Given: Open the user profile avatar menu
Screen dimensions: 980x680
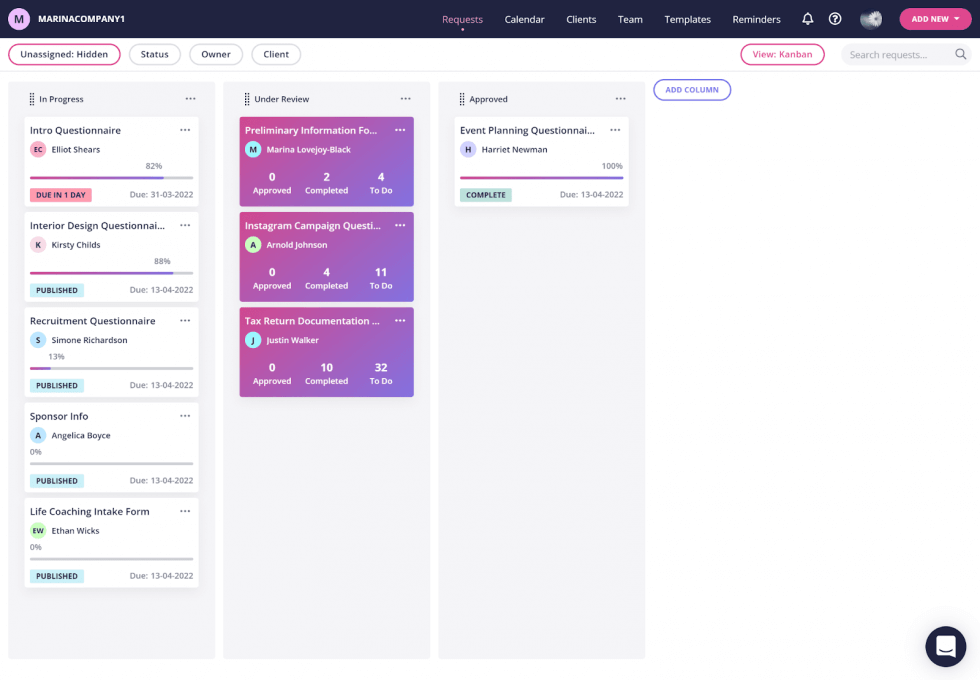Looking at the screenshot, I should (x=869, y=19).
